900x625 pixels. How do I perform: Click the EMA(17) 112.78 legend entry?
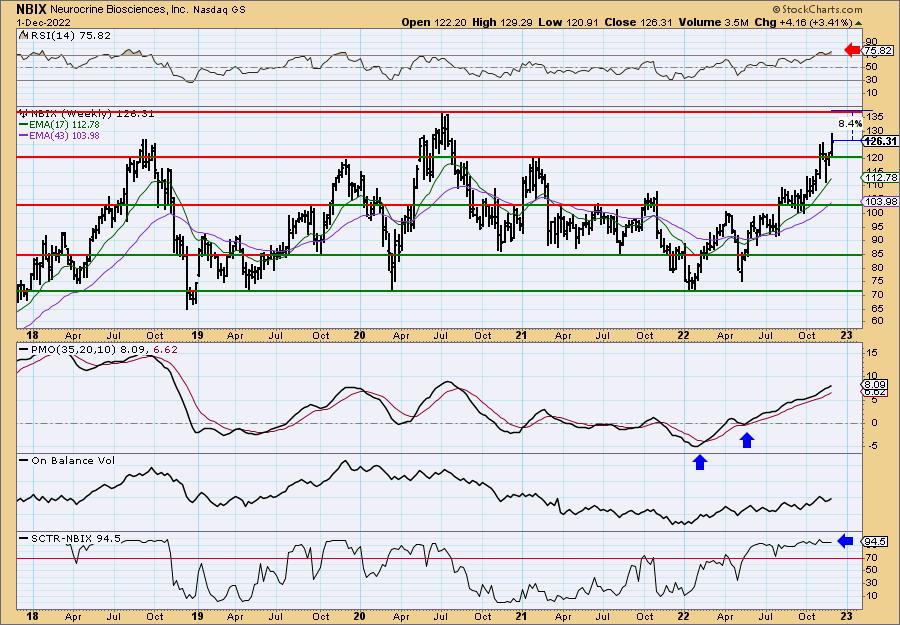click(x=64, y=125)
